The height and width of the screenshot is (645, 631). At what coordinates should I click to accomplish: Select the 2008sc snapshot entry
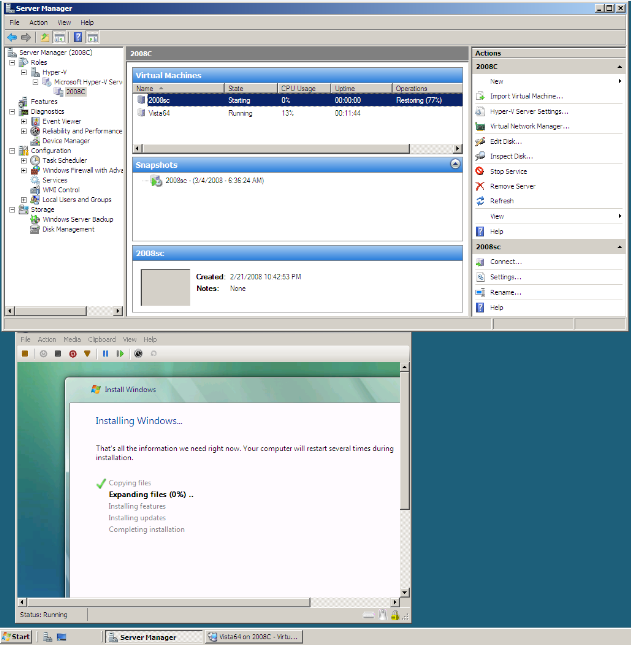point(214,181)
